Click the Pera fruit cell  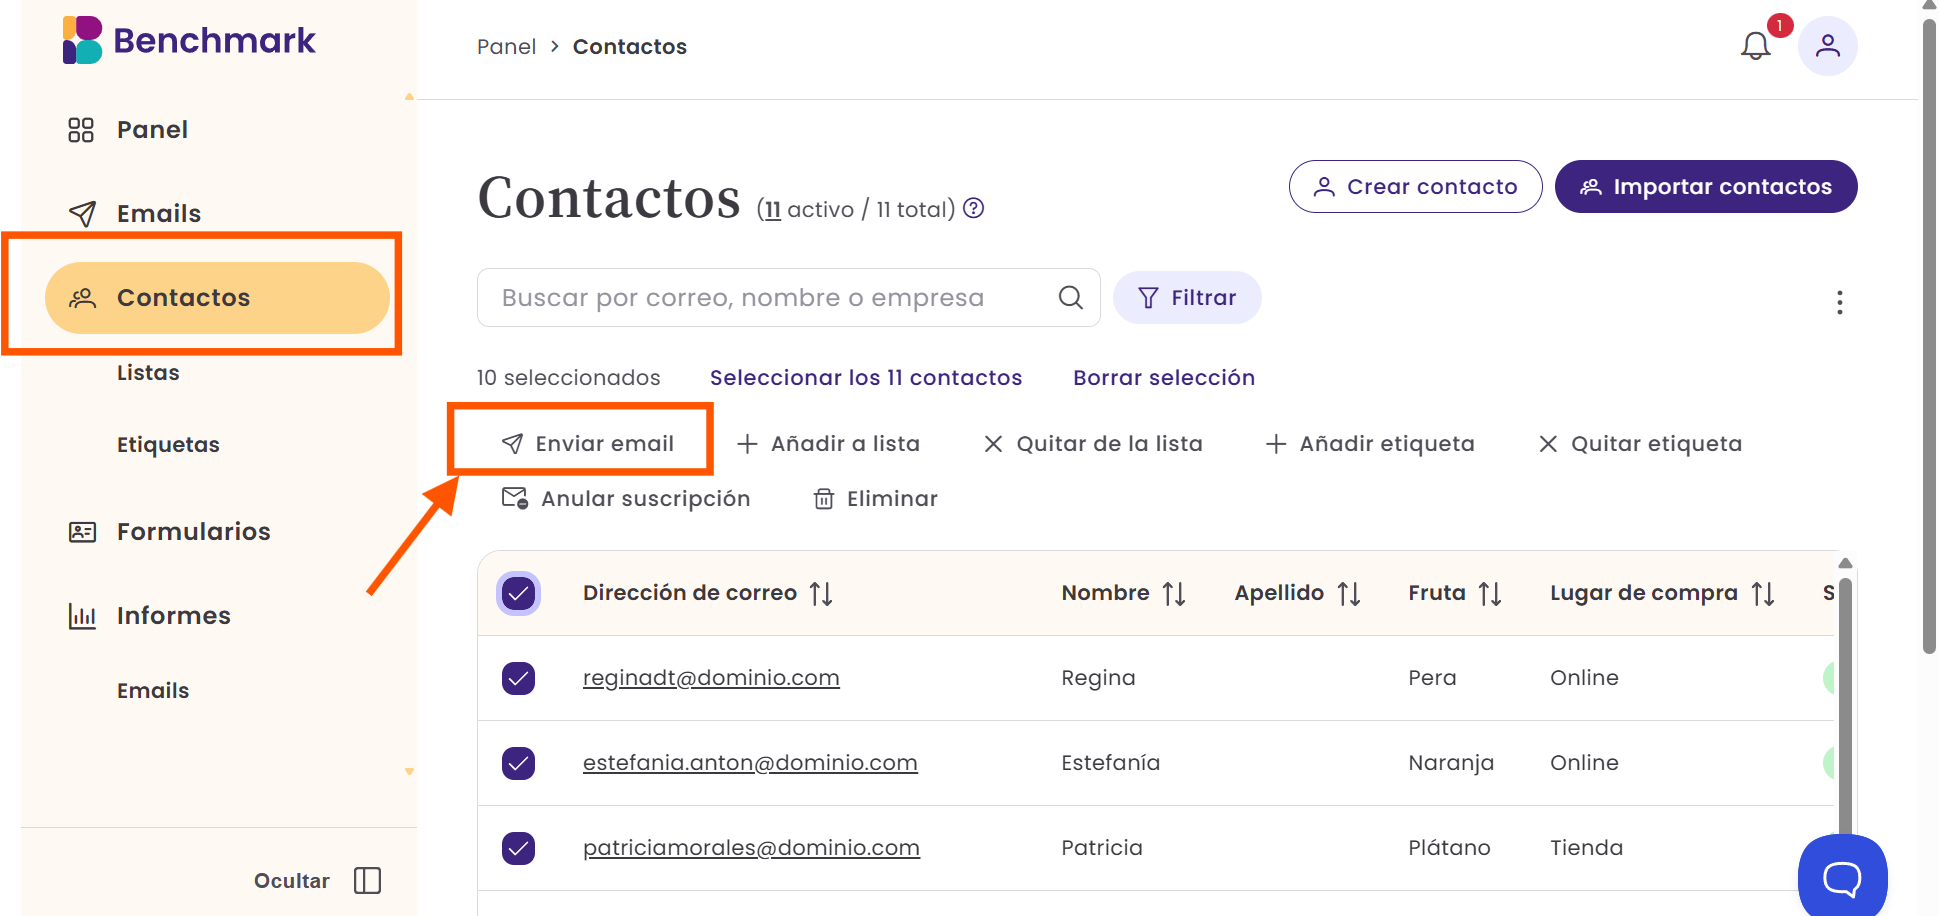coord(1432,678)
